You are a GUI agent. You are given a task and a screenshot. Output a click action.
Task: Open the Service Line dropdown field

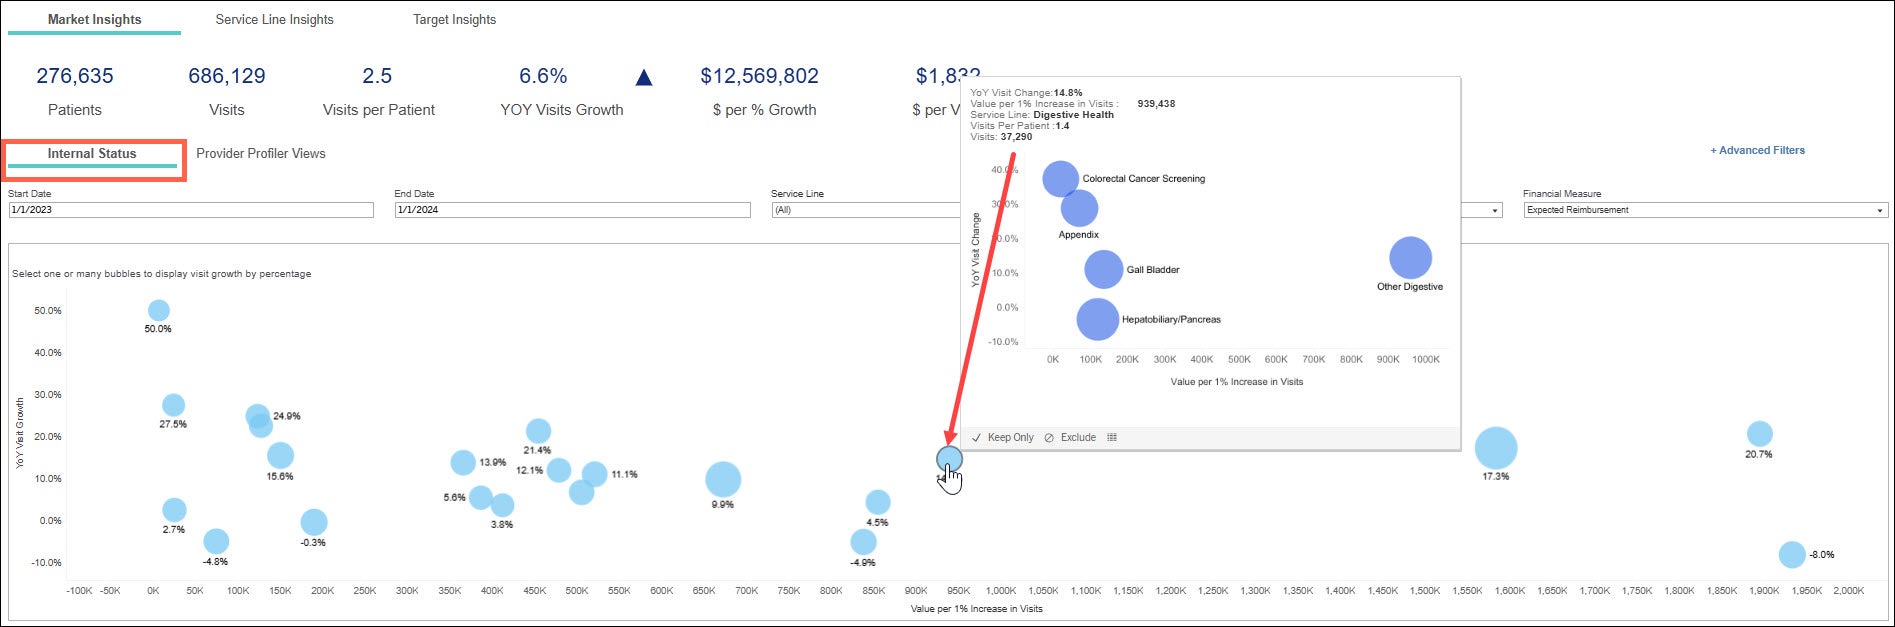[864, 210]
